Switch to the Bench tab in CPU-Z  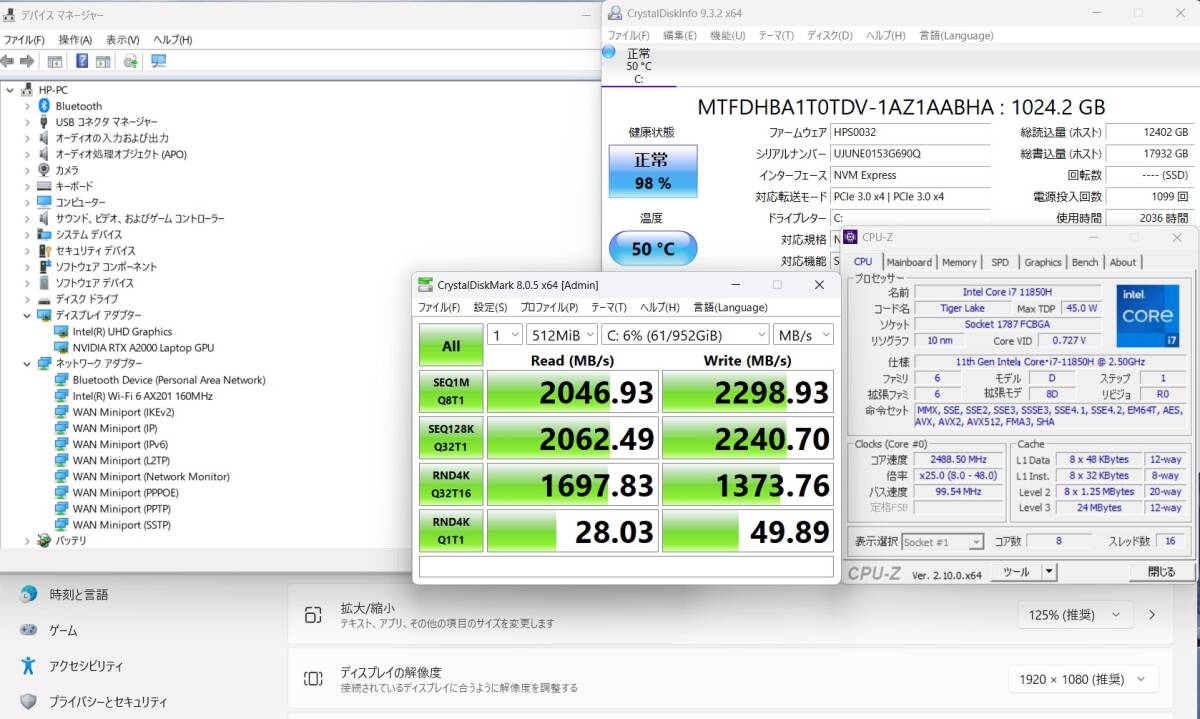click(1085, 262)
